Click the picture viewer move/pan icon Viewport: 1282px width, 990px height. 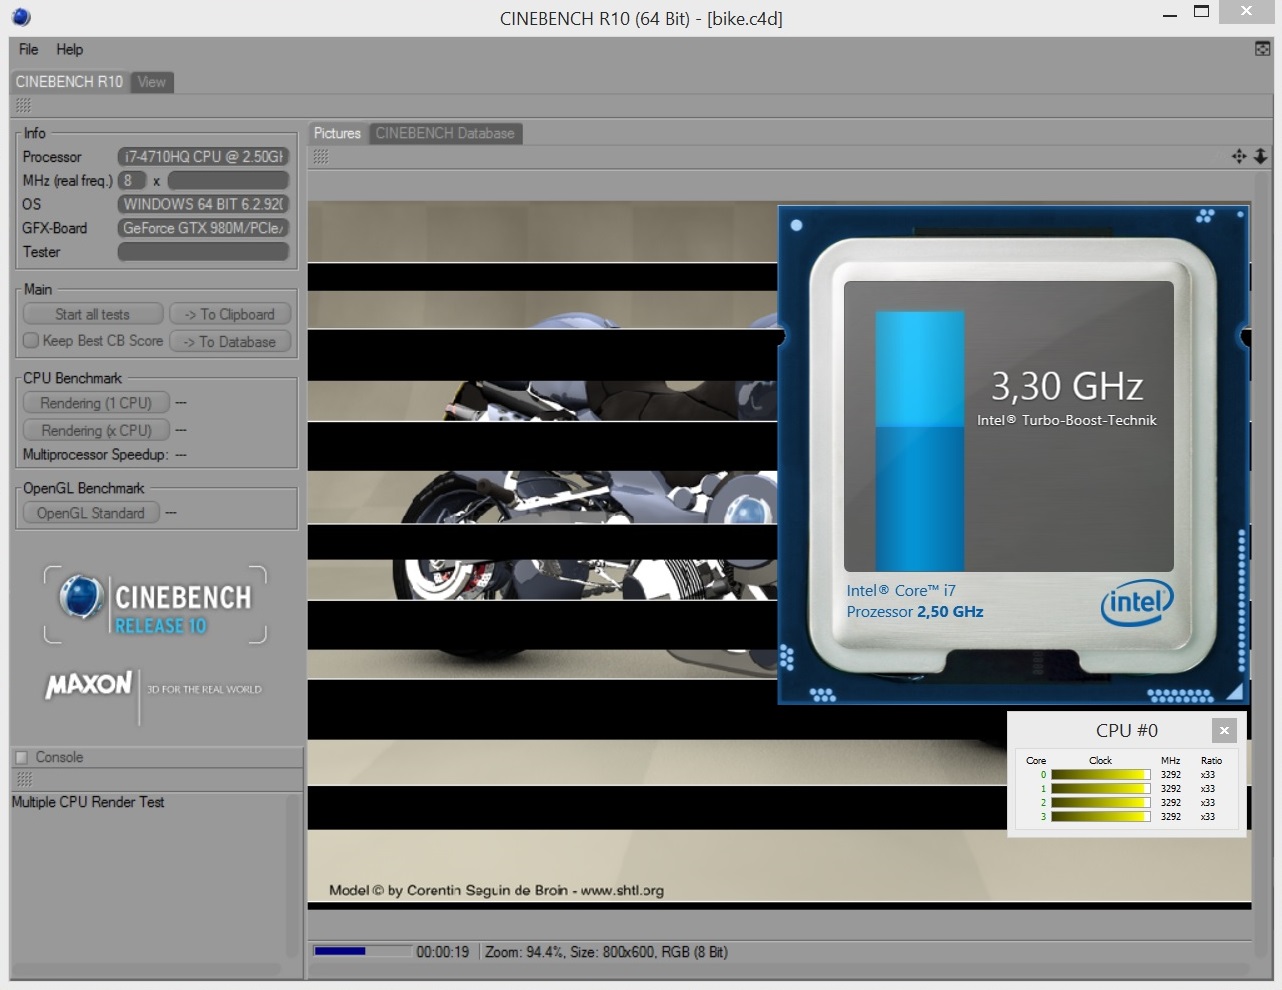pyautogui.click(x=1239, y=156)
